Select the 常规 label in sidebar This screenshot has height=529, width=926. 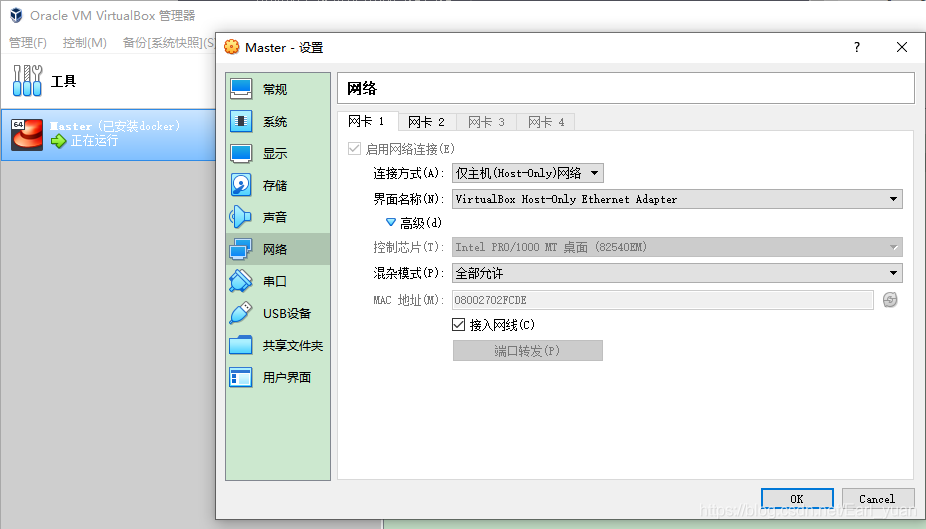(275, 90)
